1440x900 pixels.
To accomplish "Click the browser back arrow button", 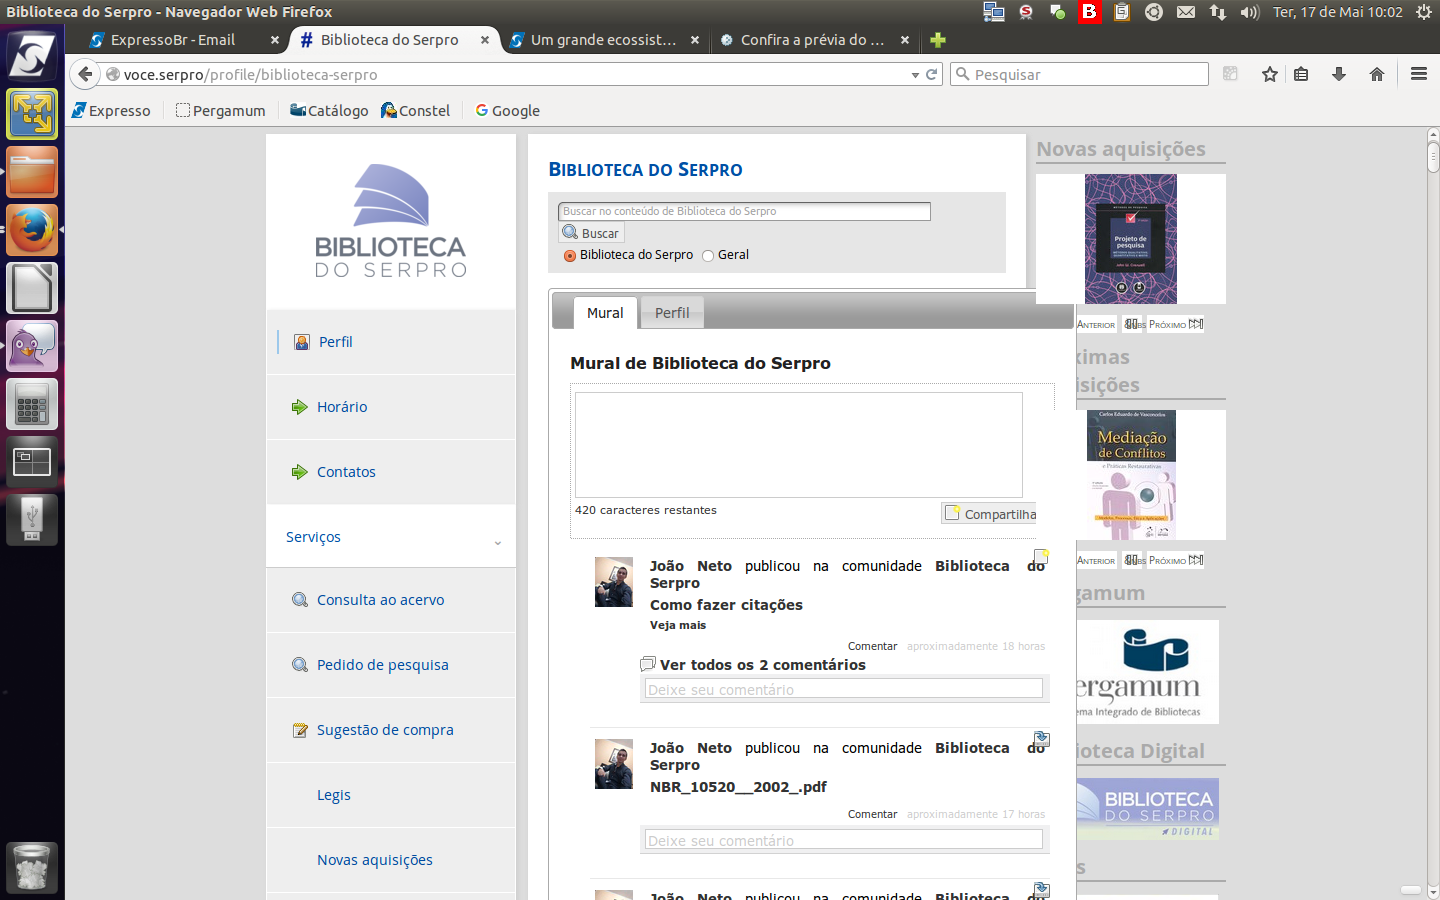I will pyautogui.click(x=86, y=74).
